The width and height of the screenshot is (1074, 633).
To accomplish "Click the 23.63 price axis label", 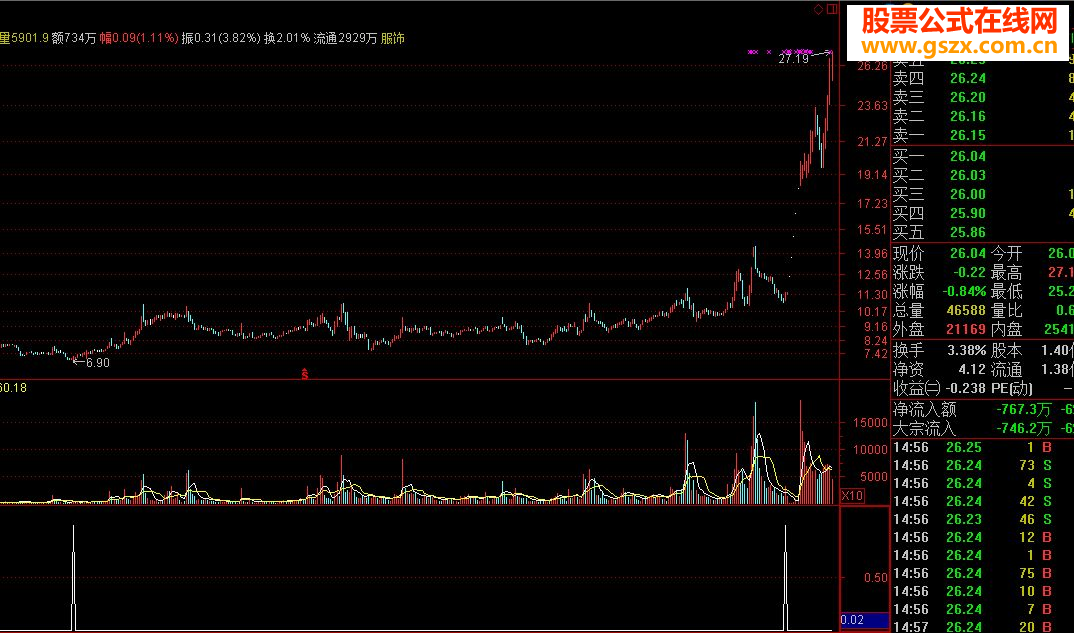I will [x=872, y=106].
